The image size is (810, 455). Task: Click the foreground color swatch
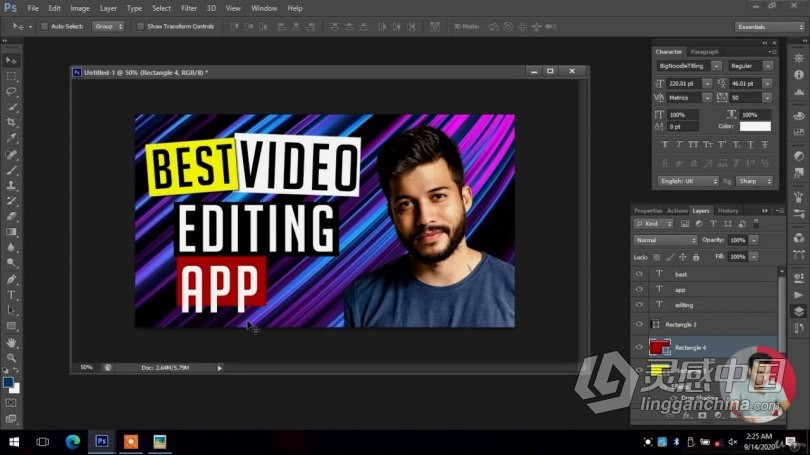[8, 383]
